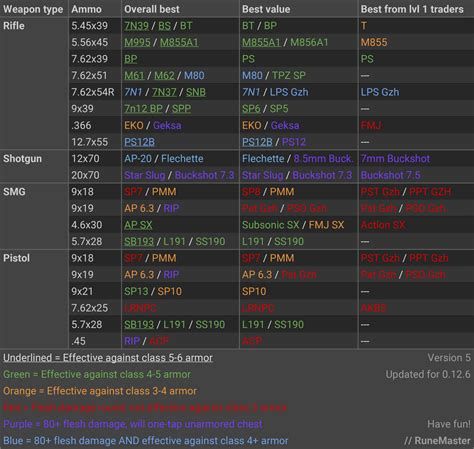
Task: Click 'M855' in the lvl 1 traders column
Action: (374, 42)
